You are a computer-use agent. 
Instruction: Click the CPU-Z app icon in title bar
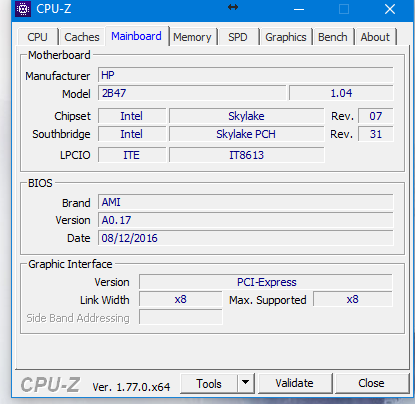[23, 9]
